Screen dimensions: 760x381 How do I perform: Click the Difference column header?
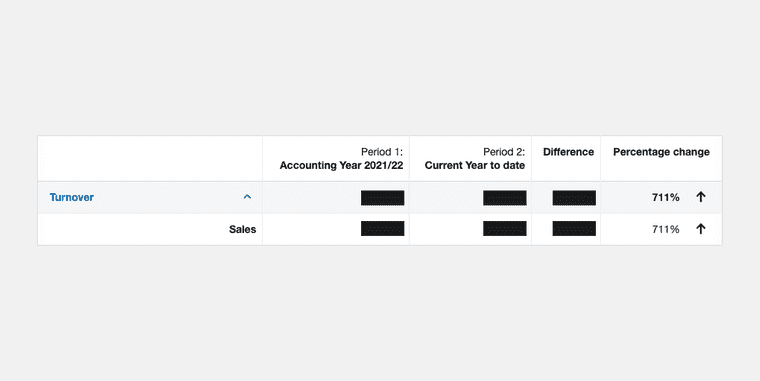[568, 152]
